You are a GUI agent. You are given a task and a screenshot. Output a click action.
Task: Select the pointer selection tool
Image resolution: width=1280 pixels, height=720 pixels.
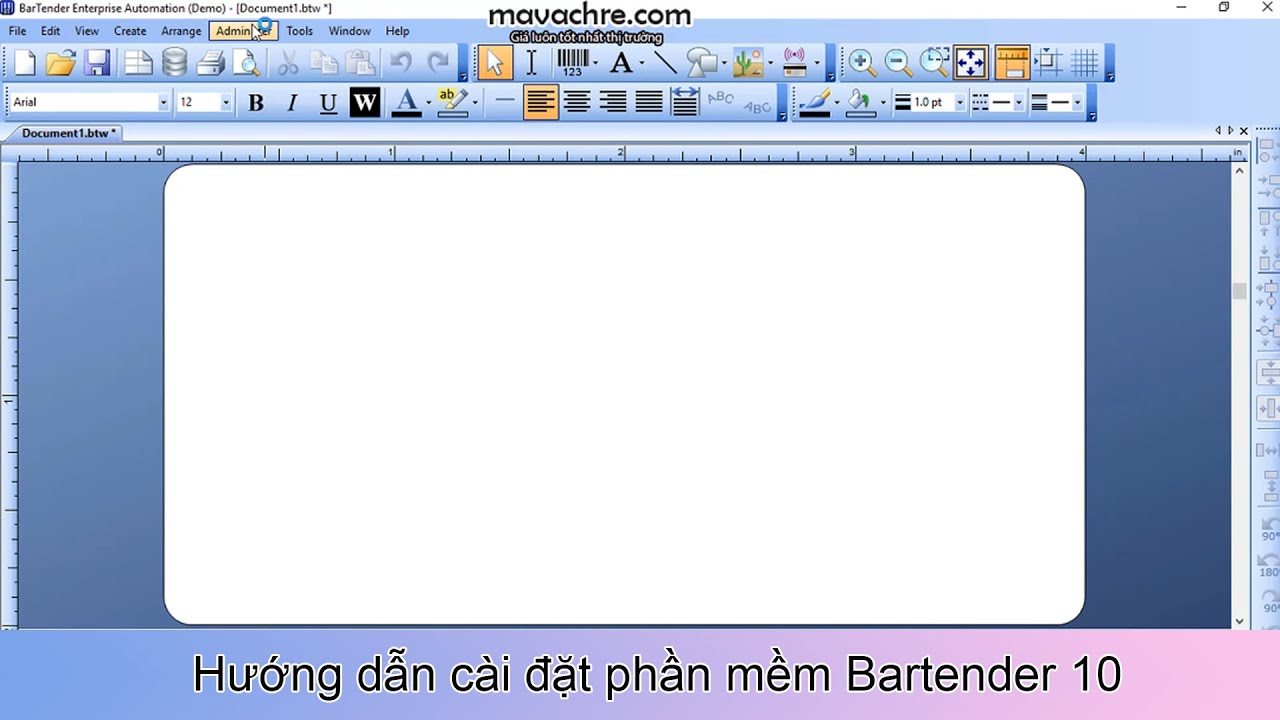pos(495,63)
